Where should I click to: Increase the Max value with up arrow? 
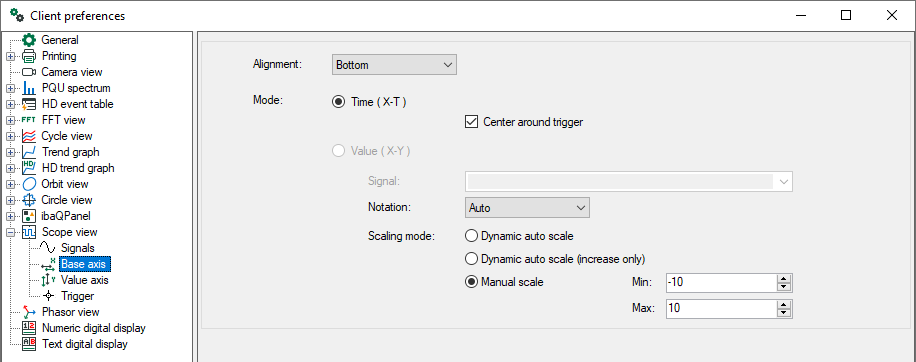coord(783,304)
